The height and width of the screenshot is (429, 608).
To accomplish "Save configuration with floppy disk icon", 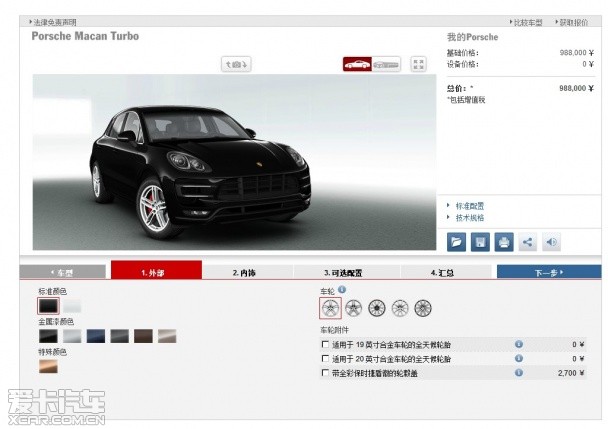I will 480,242.
